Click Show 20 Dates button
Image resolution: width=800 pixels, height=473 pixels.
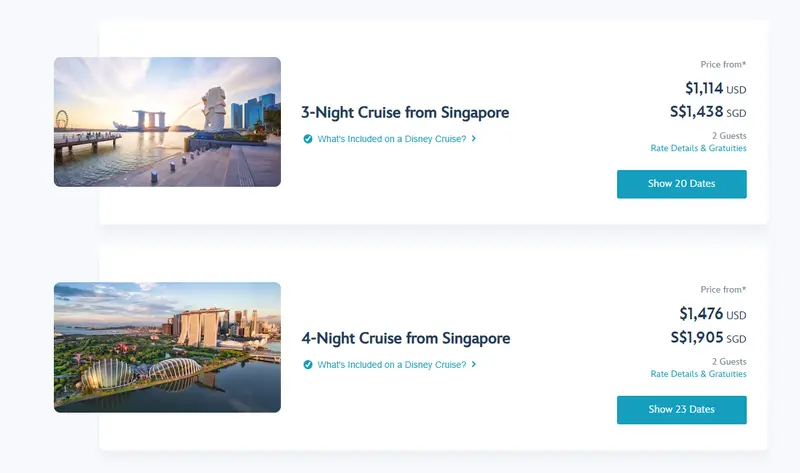coord(682,184)
